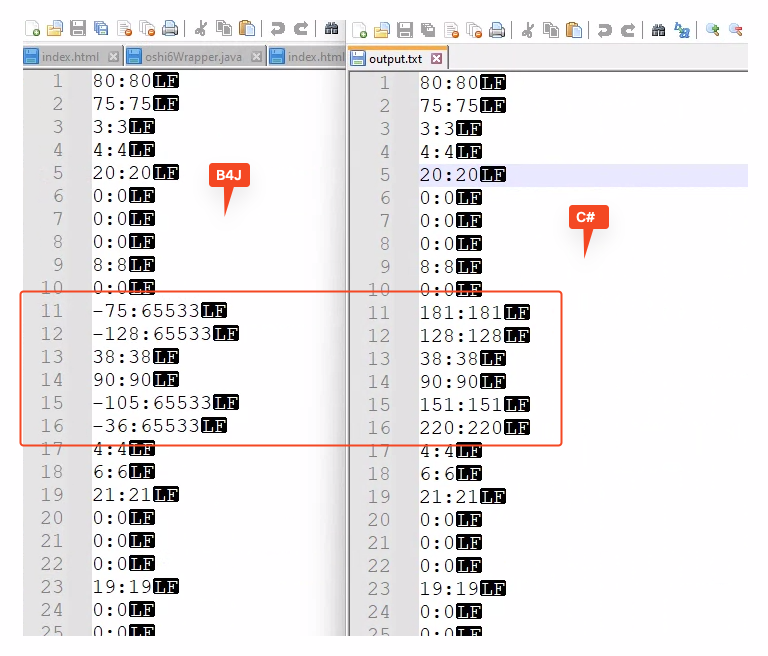768x656 pixels.
Task: Click Cut scissors icon in B4J window toolbar
Action: click(201, 28)
